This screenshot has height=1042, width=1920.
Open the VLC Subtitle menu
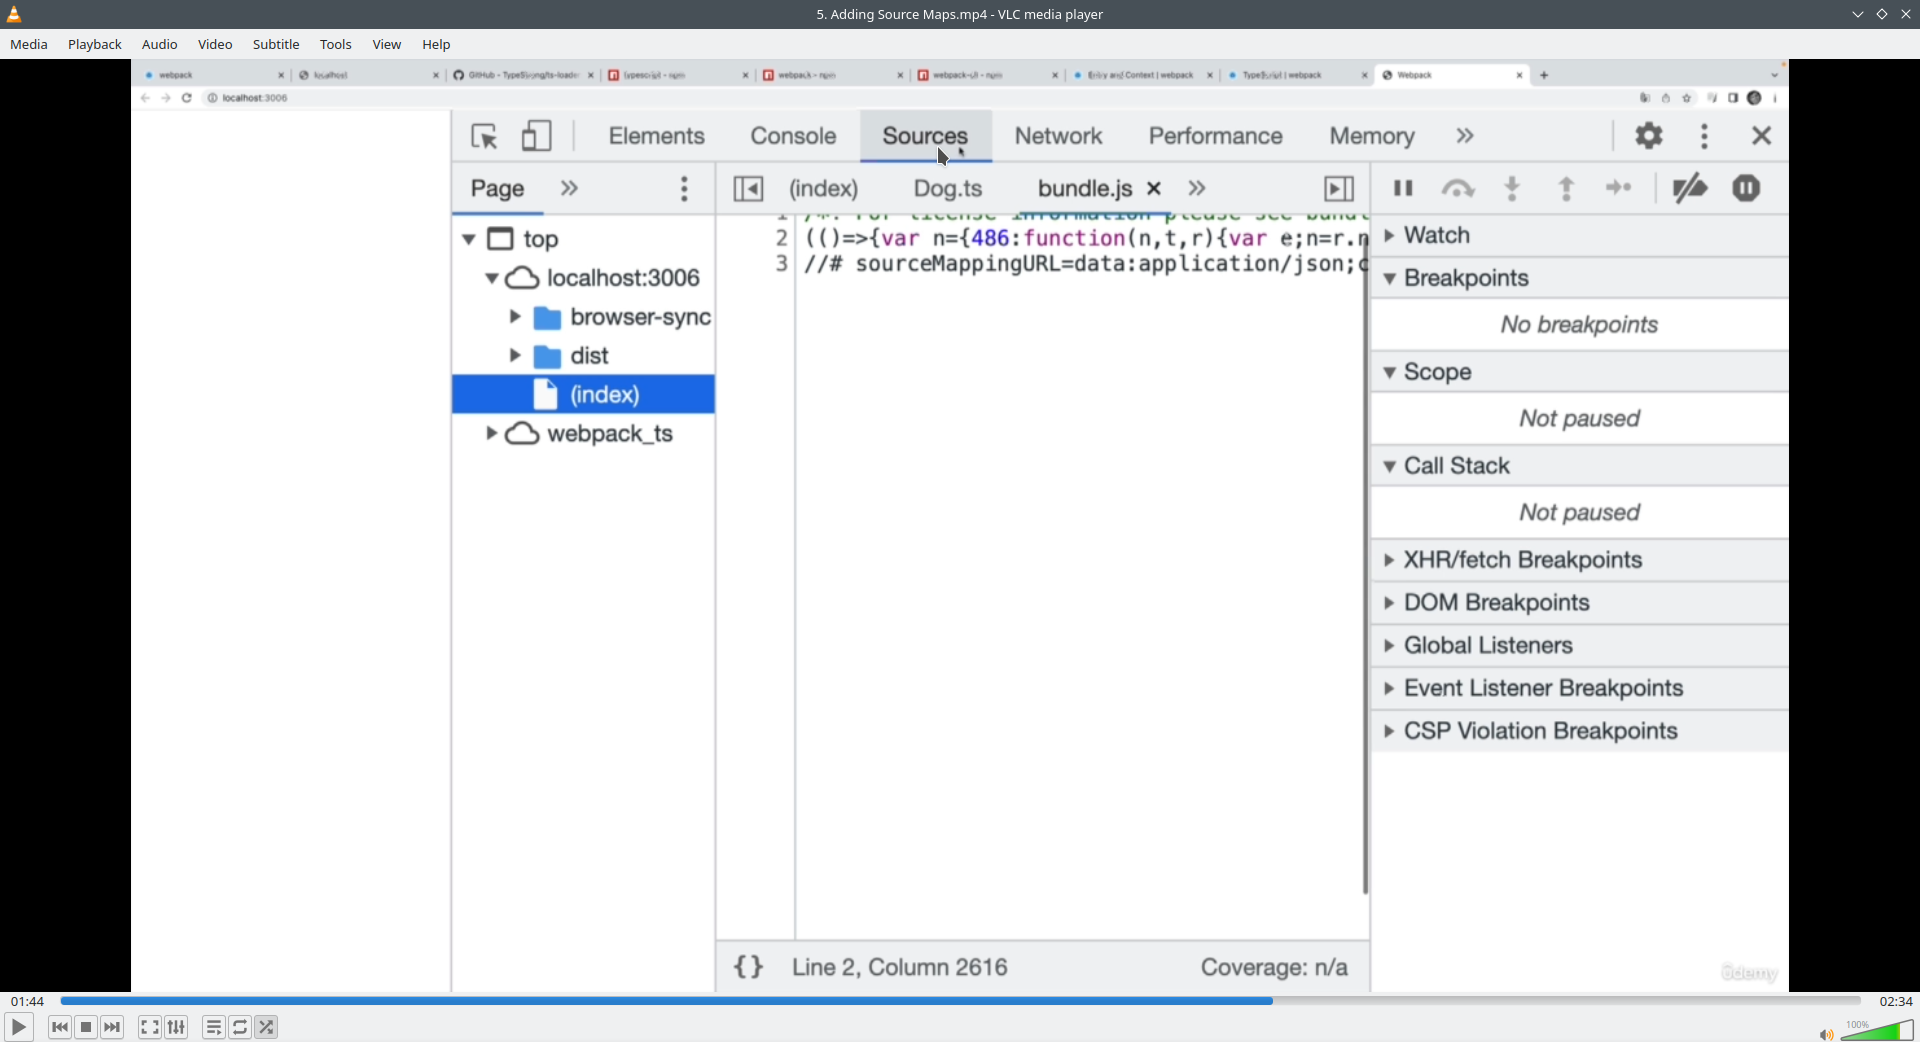click(276, 44)
